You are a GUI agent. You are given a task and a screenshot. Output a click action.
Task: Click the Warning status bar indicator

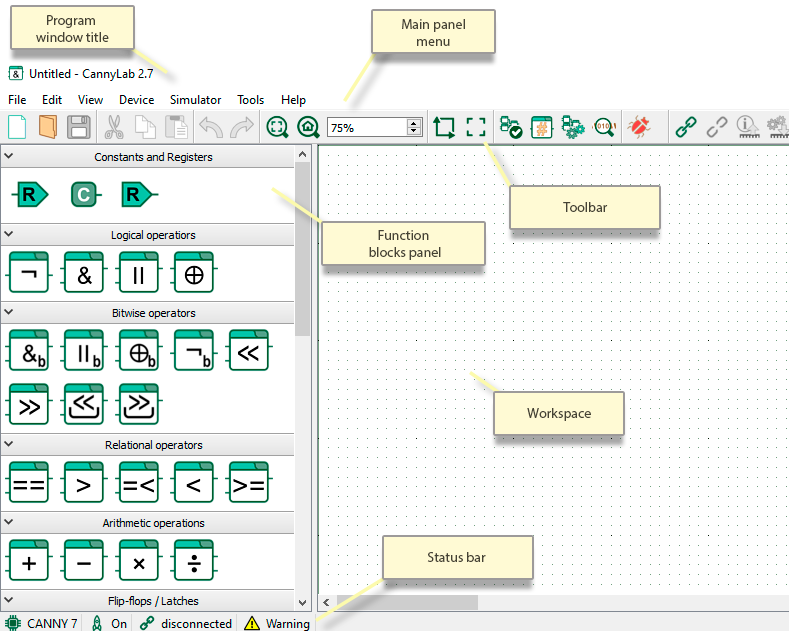pos(277,623)
